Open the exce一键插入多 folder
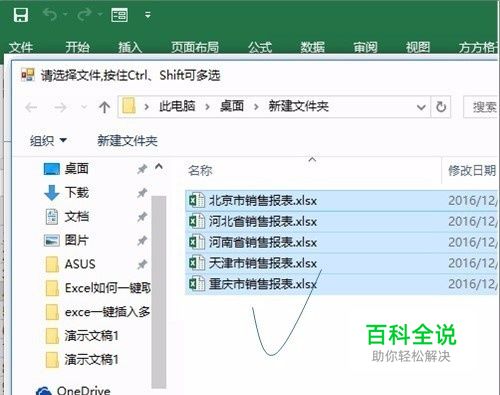The height and width of the screenshot is (395, 500). [x=107, y=312]
